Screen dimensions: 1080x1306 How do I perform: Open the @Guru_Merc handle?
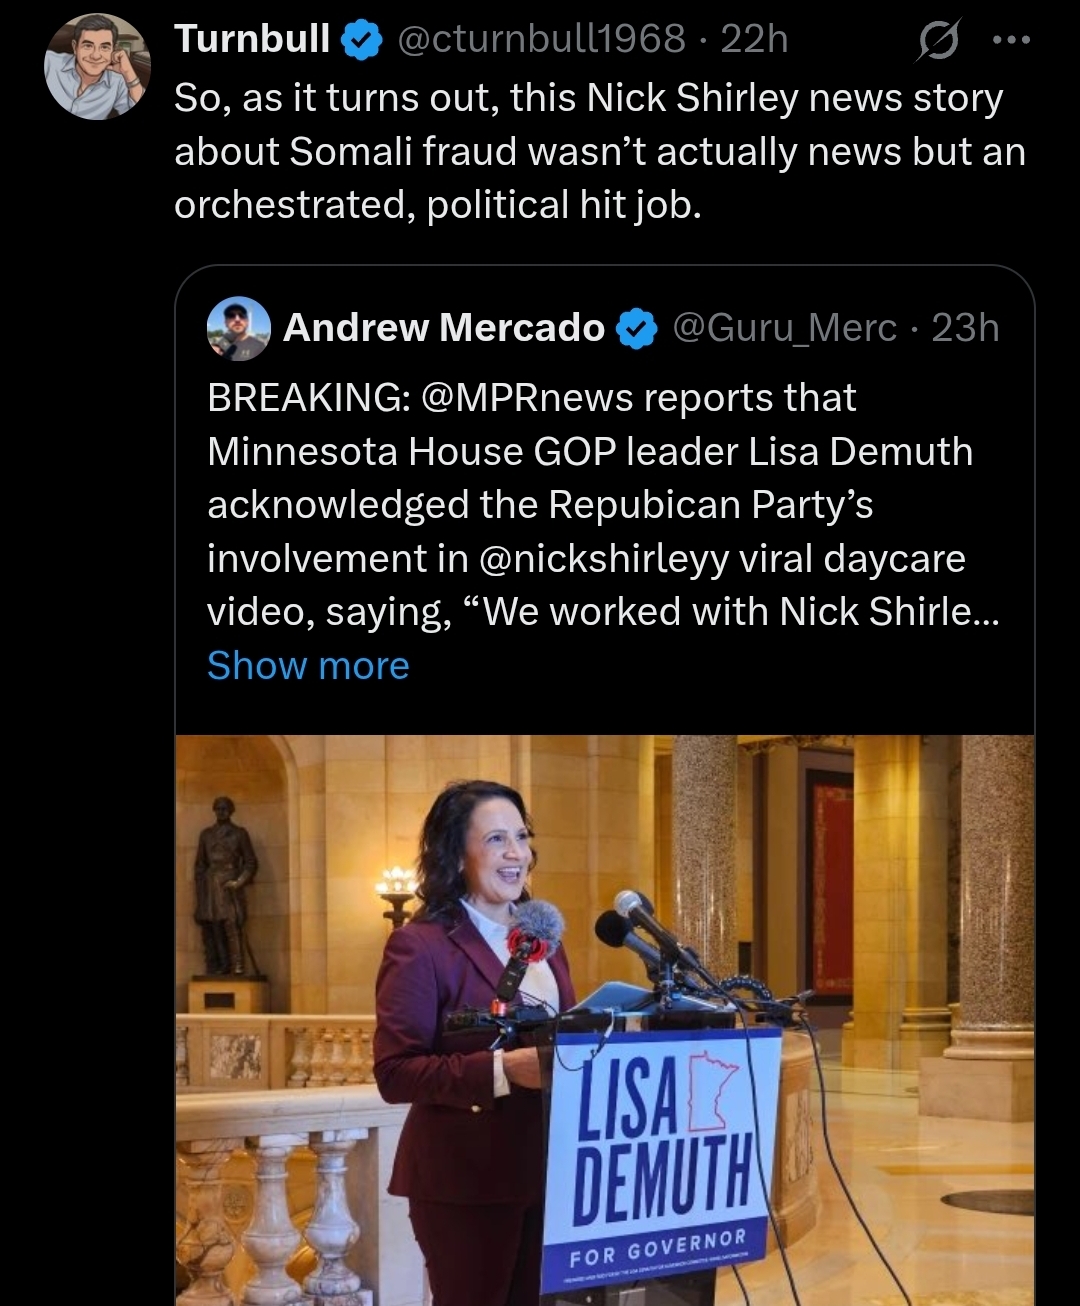pos(785,328)
